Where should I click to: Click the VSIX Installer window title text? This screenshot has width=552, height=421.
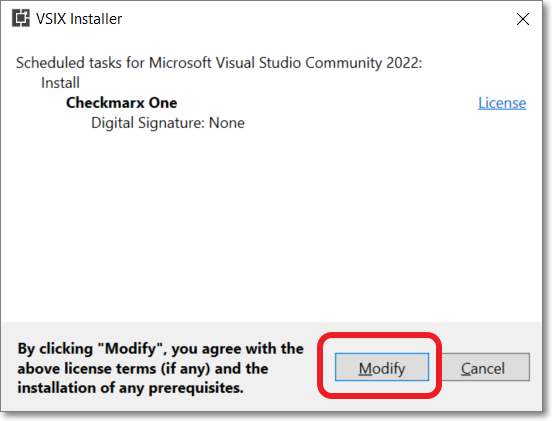[x=79, y=19]
